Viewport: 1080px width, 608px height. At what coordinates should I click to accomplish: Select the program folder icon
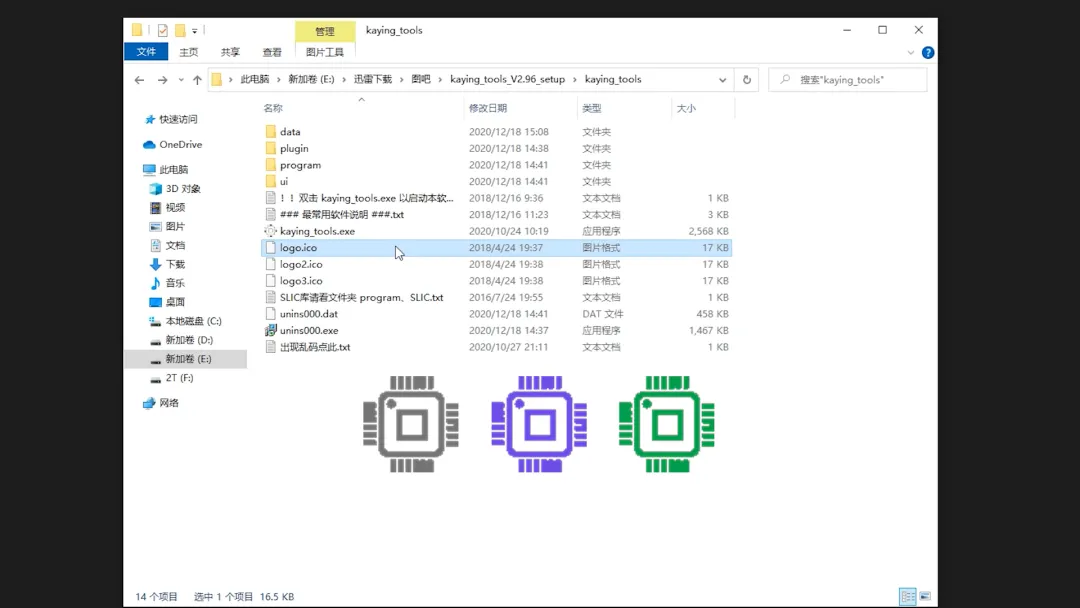[271, 165]
